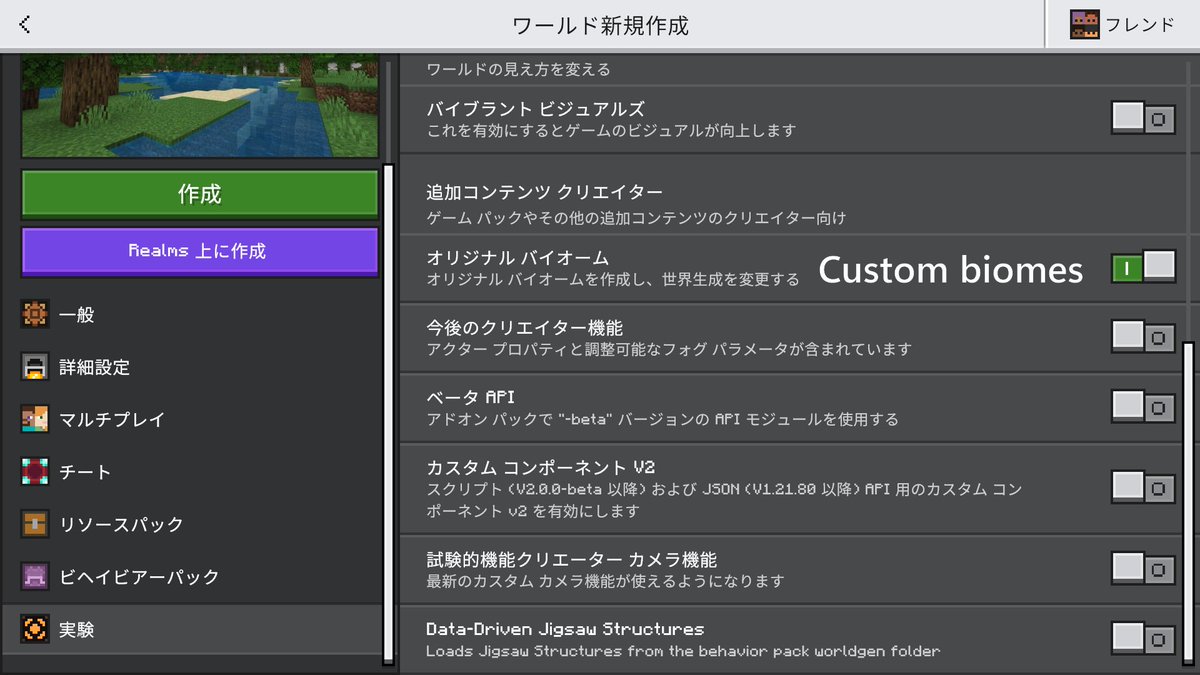The image size is (1200, 675).
Task: Open the リソースパック tab
Action: 190,524
